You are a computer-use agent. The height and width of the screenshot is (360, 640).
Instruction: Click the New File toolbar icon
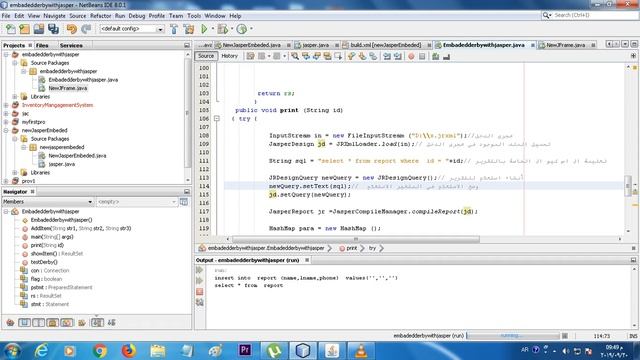tap(10, 29)
